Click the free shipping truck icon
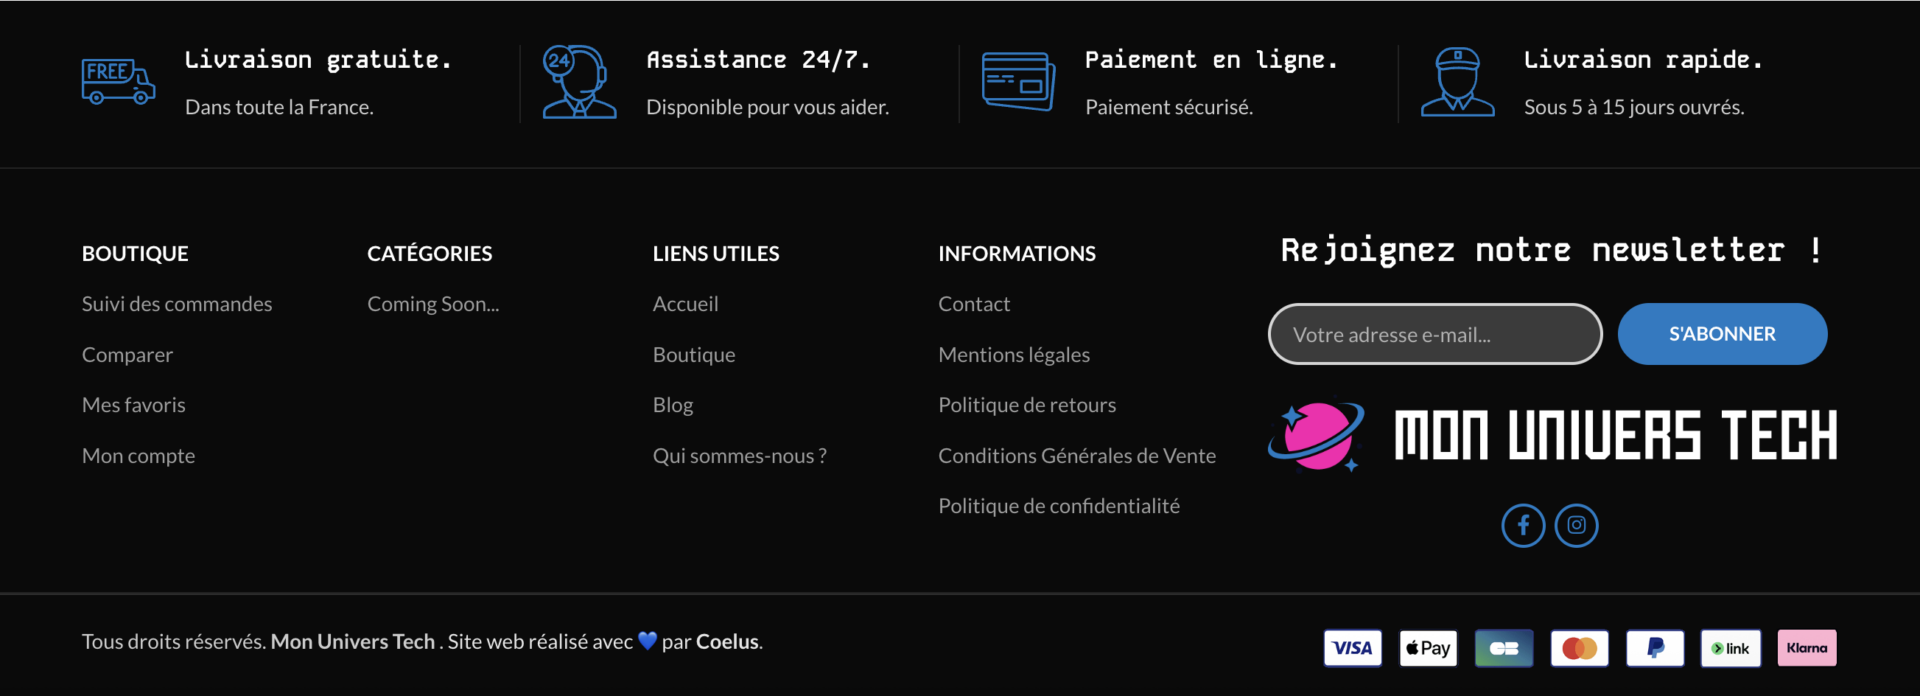1920x696 pixels. [x=117, y=82]
